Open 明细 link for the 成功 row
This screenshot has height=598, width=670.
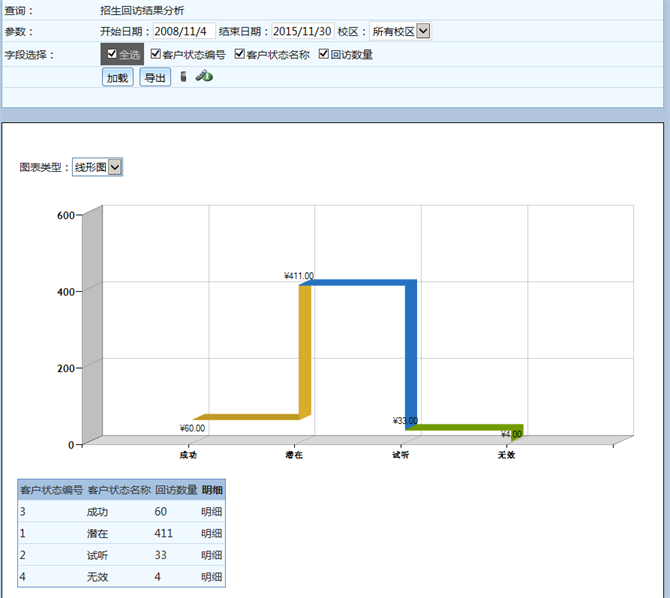pyautogui.click(x=212, y=511)
